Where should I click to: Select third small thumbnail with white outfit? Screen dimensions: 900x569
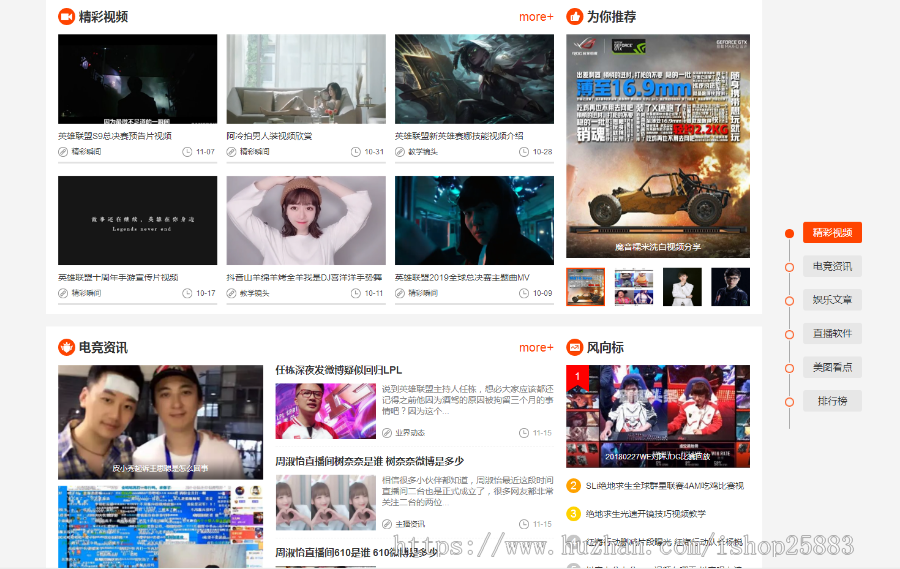click(682, 287)
